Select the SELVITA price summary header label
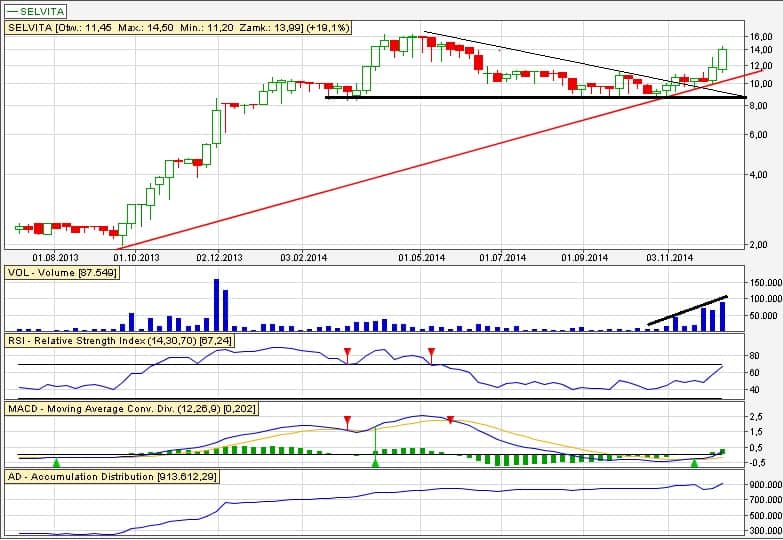Screen dimensions: 783x540 click(x=178, y=28)
